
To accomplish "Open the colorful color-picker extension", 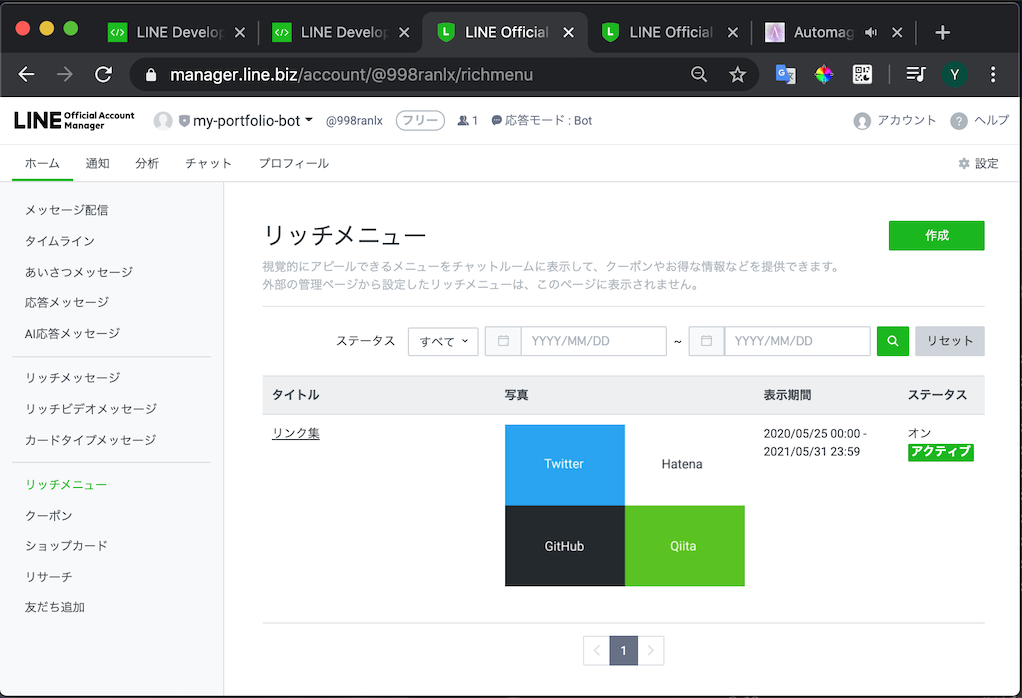I will [824, 74].
